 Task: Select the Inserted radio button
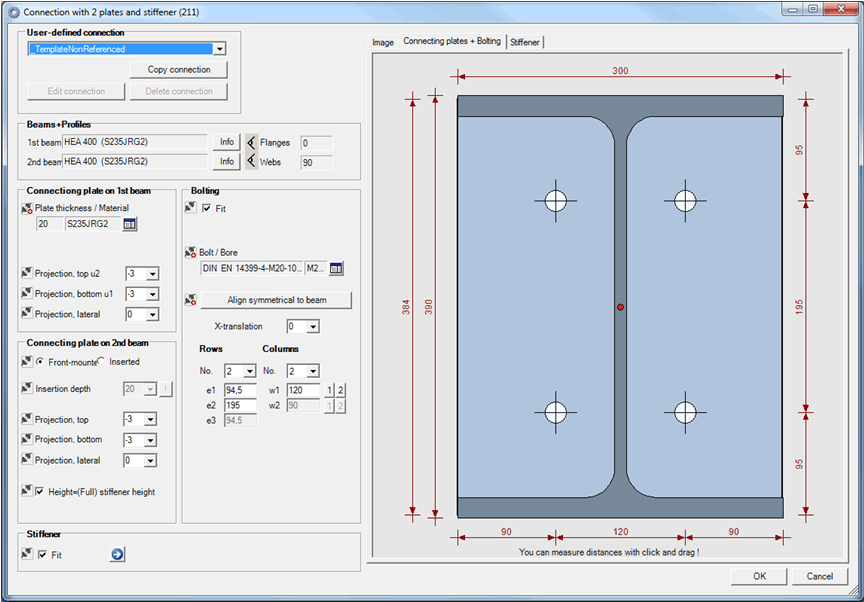point(101,362)
